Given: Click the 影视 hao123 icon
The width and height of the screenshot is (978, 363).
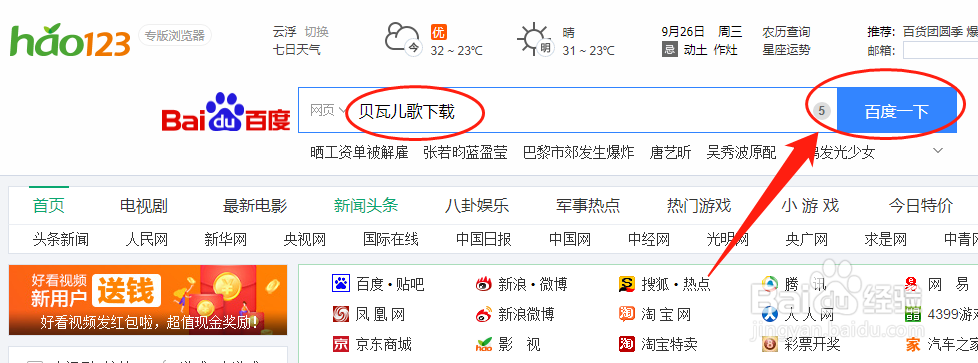Looking at the screenshot, I should pos(484,344).
